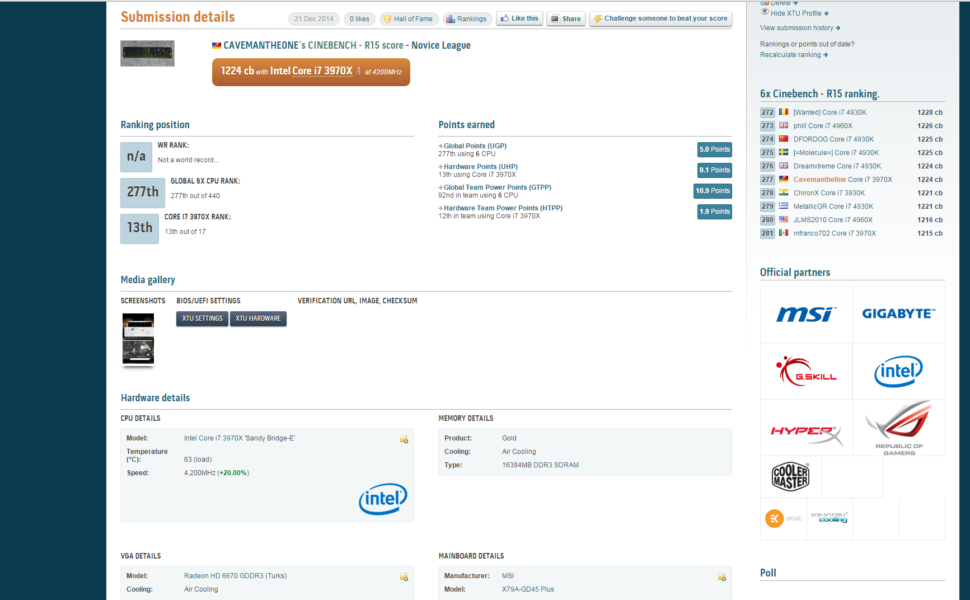This screenshot has height=600, width=970.
Task: Click the 5.0 Points badge
Action: tap(715, 150)
